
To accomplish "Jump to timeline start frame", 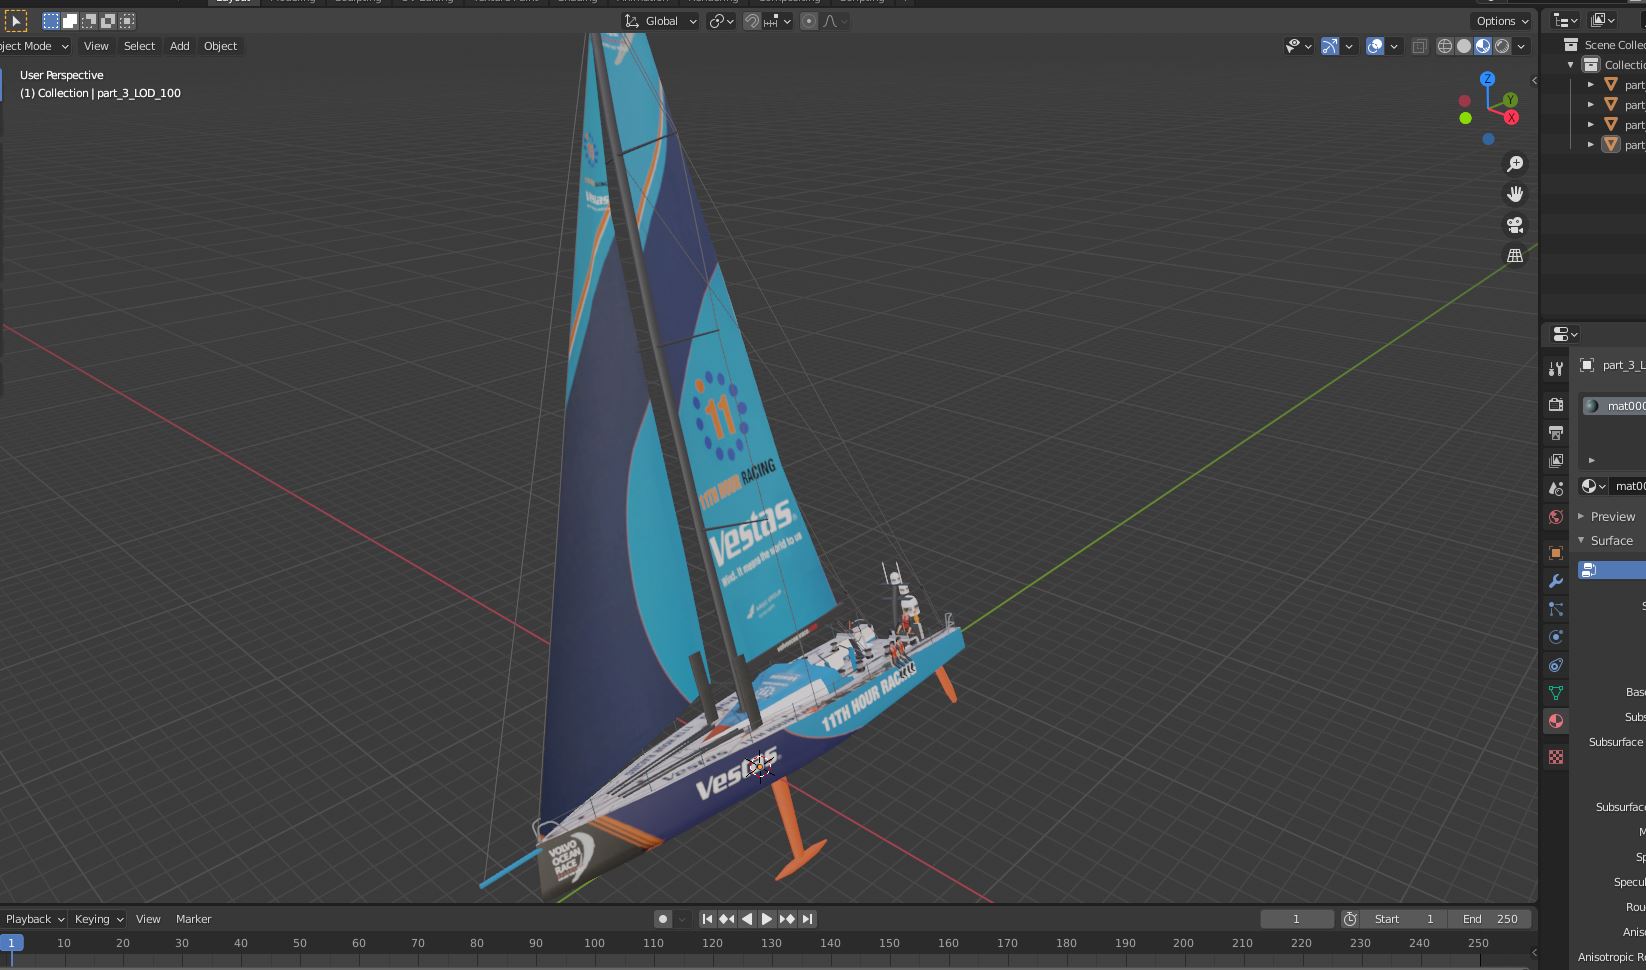I will pos(707,919).
